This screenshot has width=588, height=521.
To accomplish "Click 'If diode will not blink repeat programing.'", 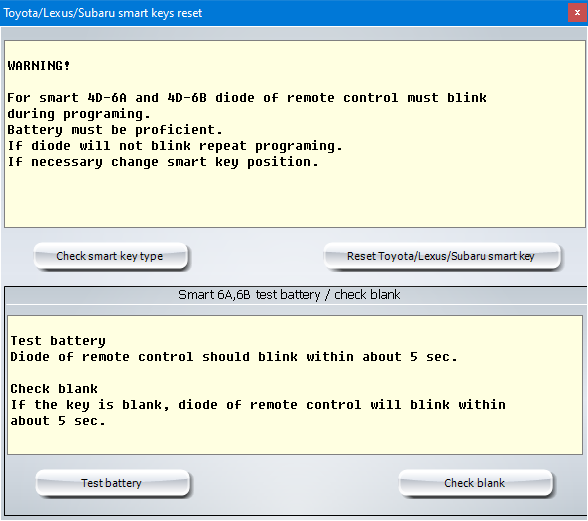I will click(175, 146).
